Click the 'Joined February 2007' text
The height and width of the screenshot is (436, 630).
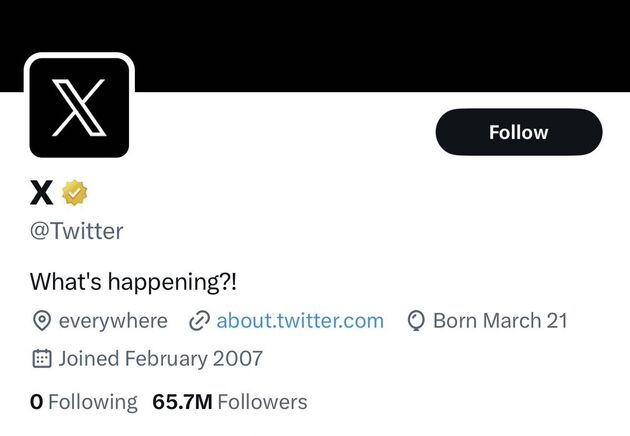pyautogui.click(x=160, y=358)
